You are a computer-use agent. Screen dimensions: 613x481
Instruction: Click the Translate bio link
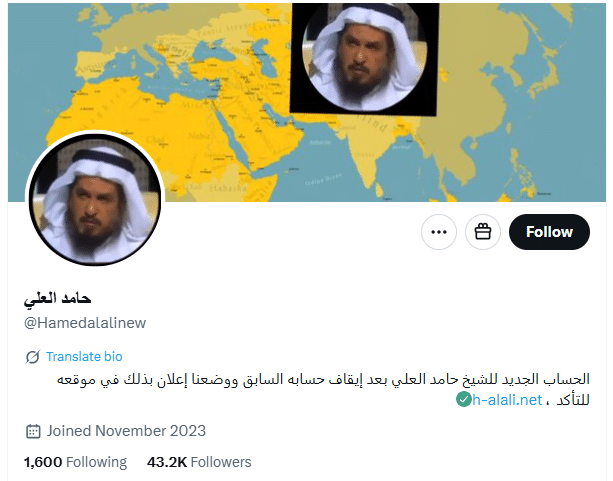[x=84, y=357]
